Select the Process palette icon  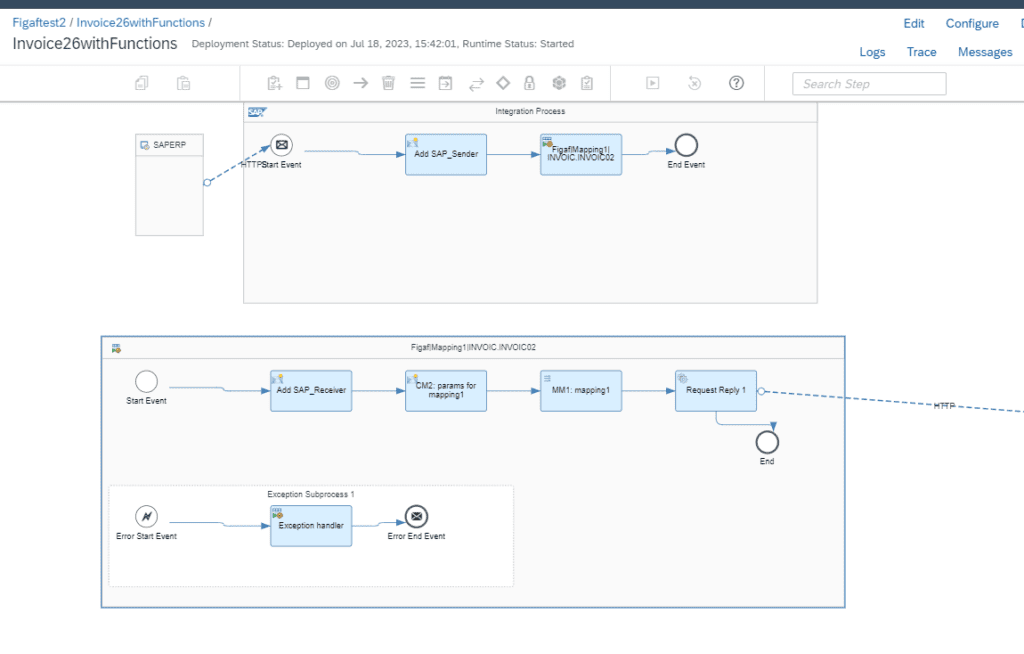point(303,83)
